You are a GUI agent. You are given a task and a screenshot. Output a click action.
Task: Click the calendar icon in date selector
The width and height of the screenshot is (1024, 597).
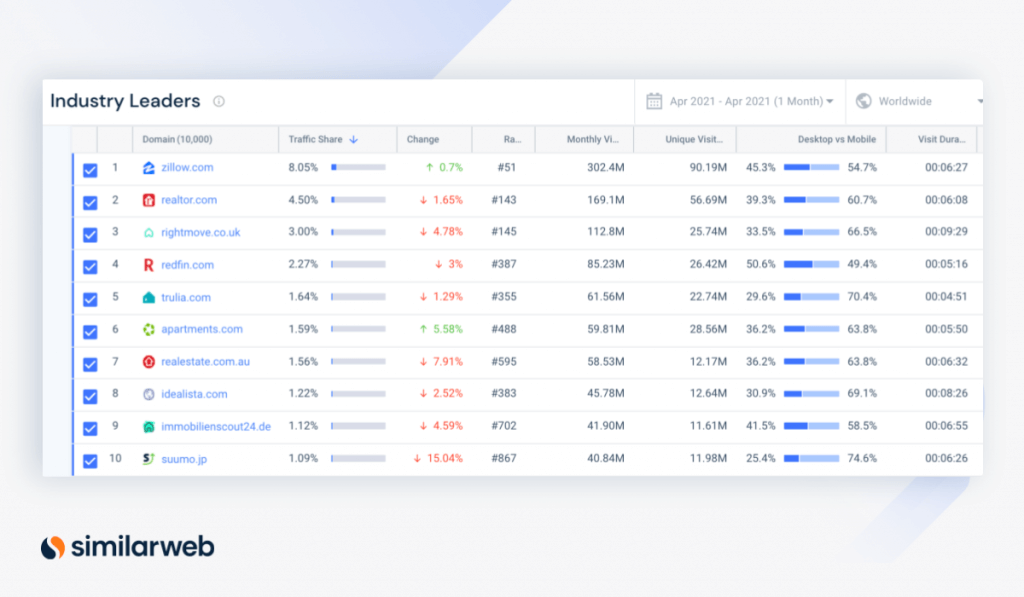point(654,101)
